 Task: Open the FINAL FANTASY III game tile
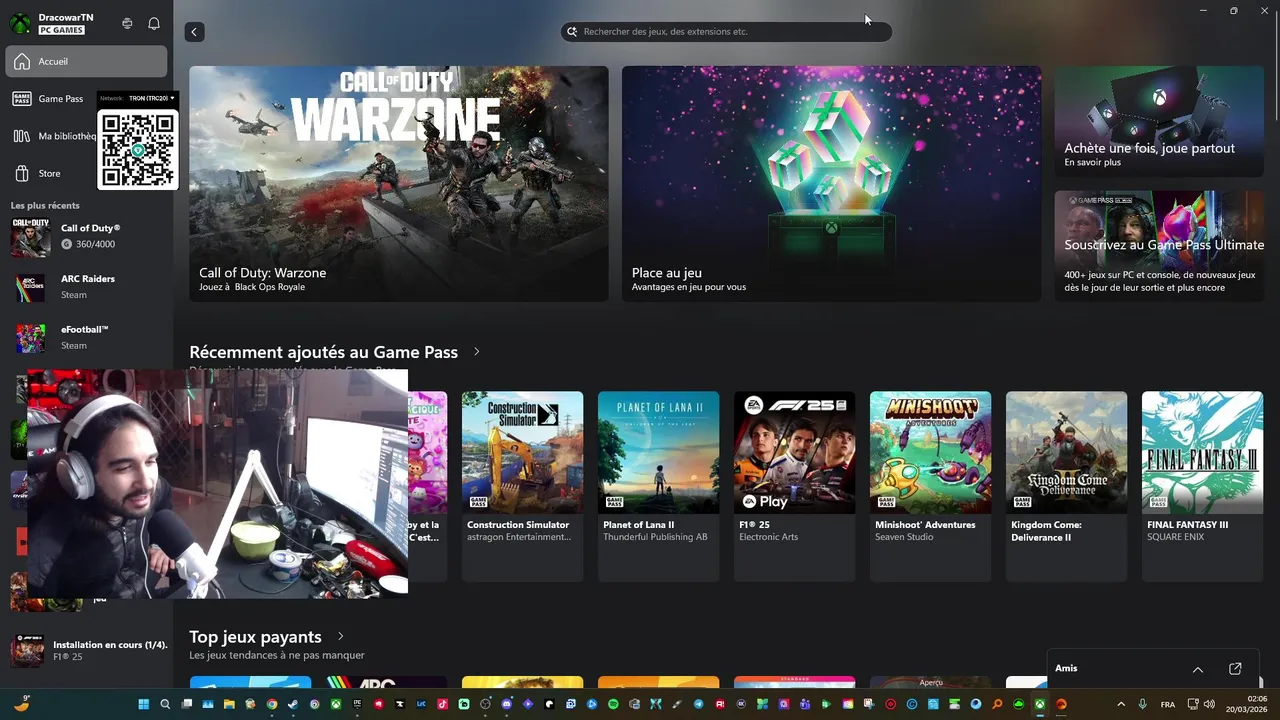pos(1202,486)
